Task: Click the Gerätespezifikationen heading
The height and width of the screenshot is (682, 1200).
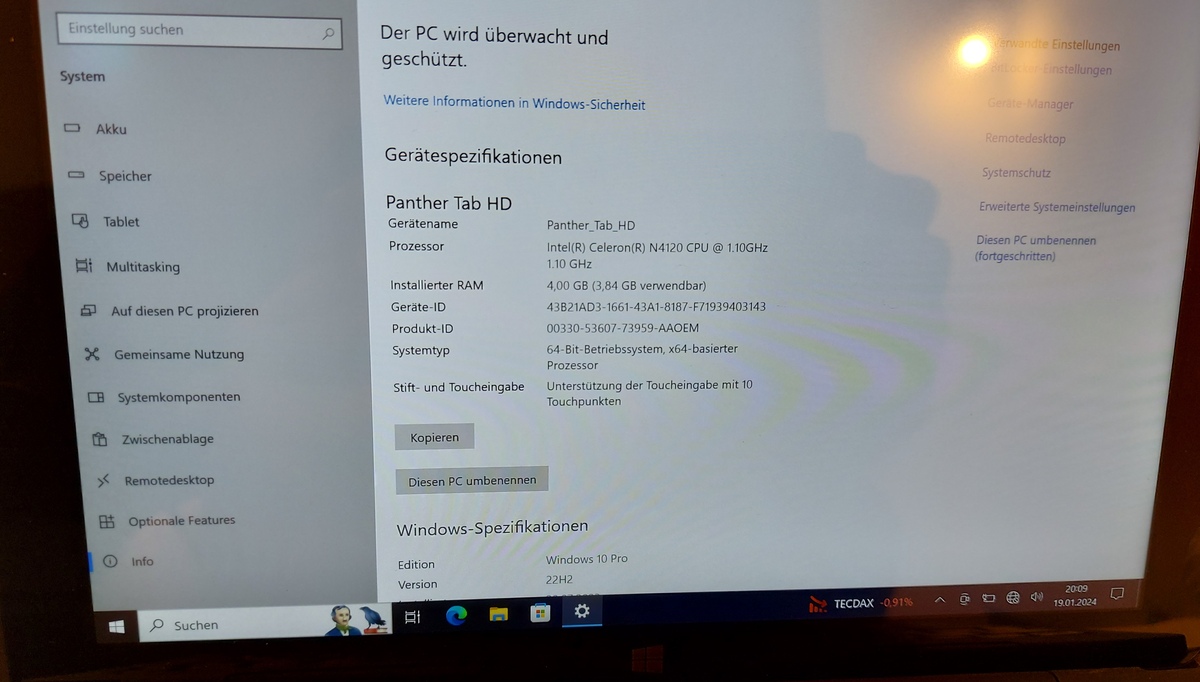Action: 473,157
